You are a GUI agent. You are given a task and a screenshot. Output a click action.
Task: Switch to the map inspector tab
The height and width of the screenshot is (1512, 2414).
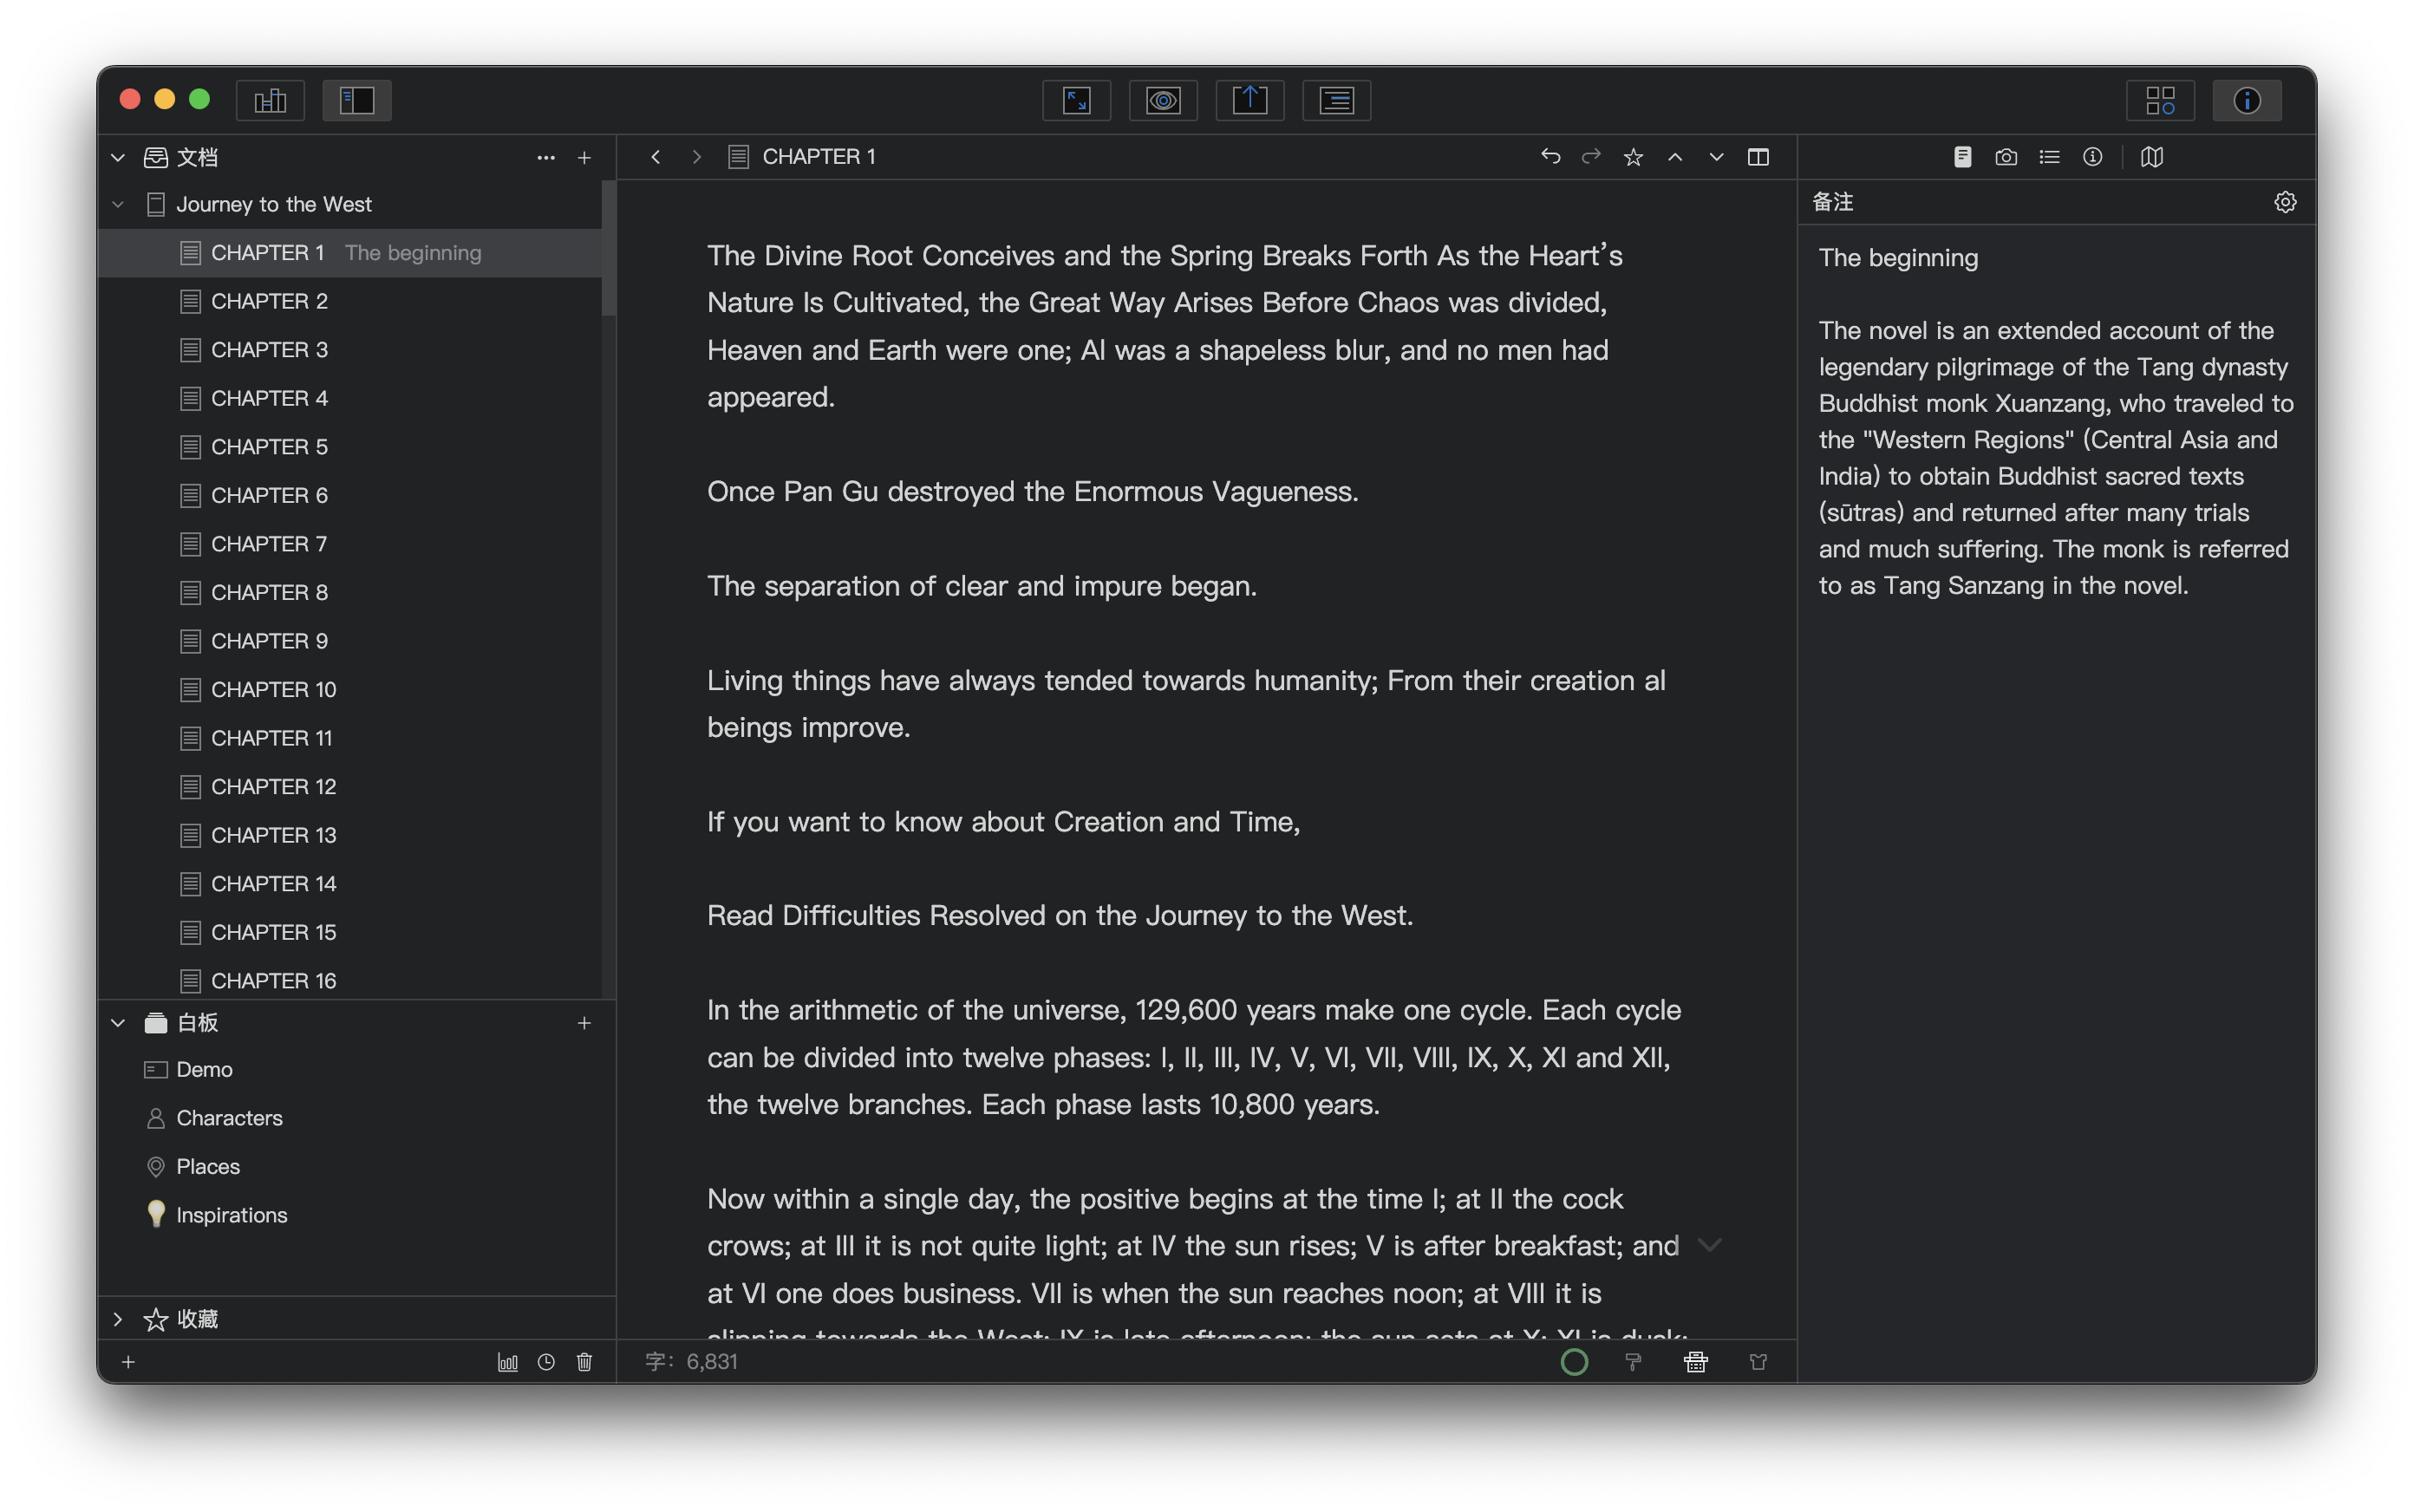[x=2152, y=157]
